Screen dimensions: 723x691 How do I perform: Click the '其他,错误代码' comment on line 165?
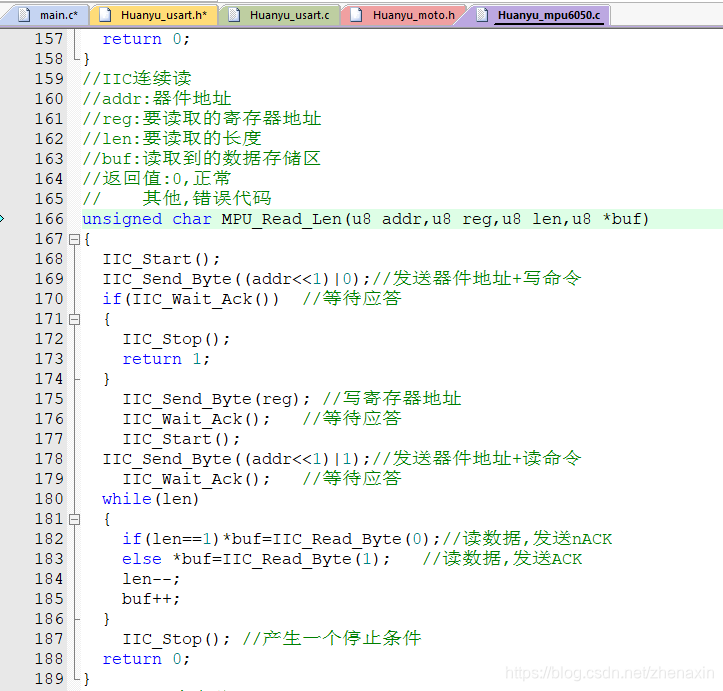pos(207,199)
